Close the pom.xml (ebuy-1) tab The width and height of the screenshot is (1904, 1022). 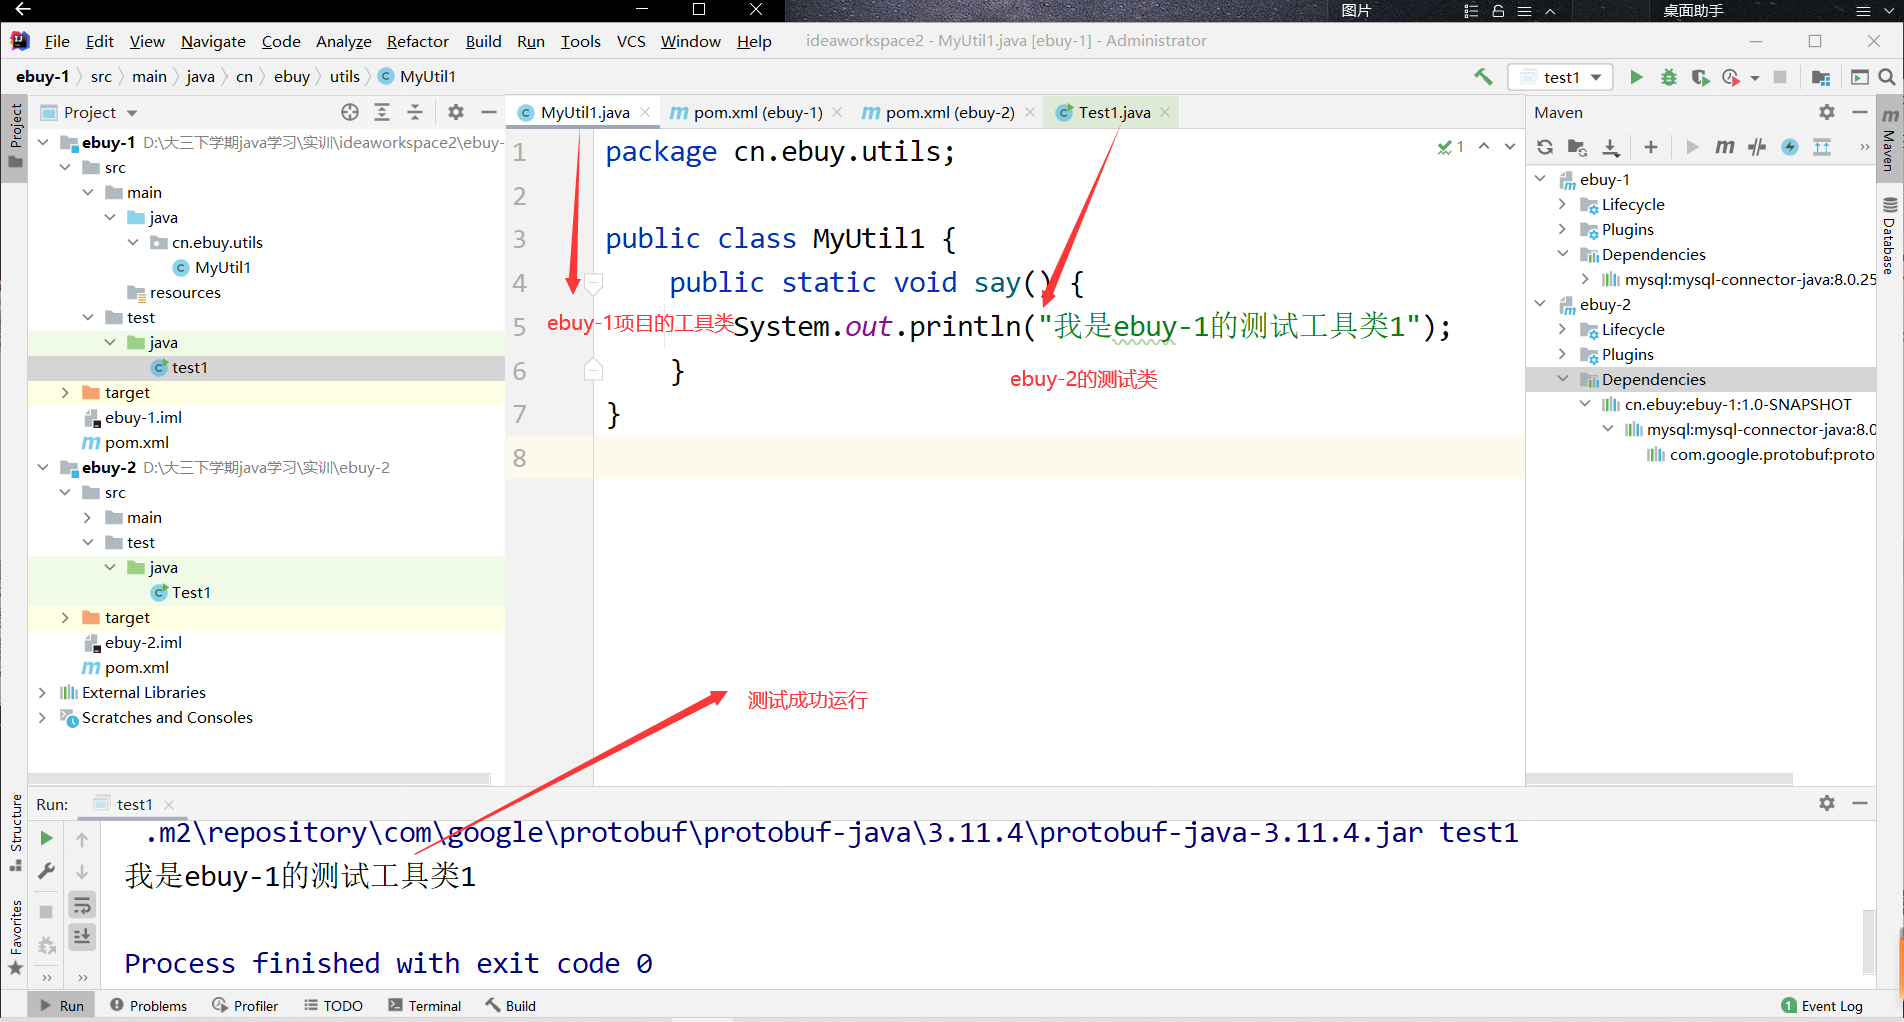[837, 112]
